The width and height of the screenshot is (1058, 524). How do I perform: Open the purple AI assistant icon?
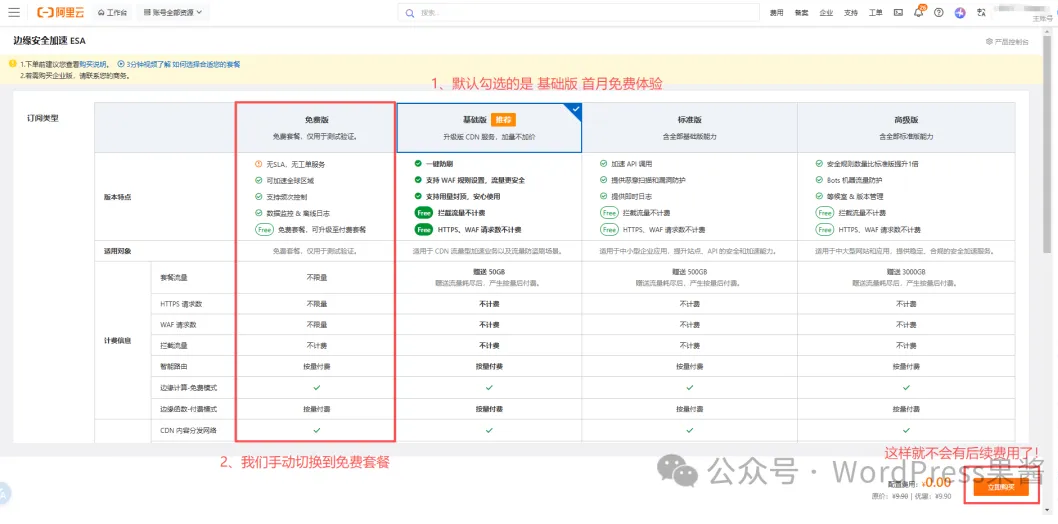960,12
